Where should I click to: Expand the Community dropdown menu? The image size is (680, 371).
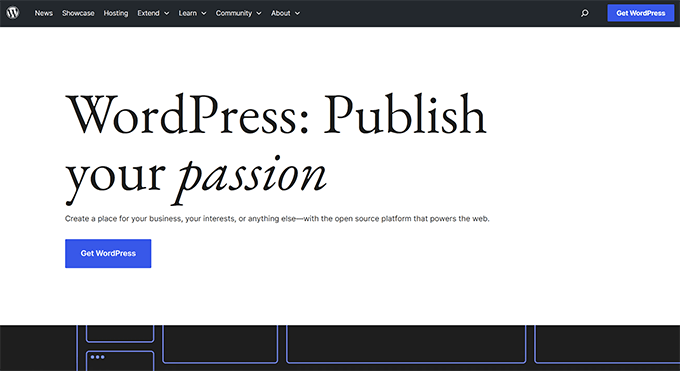tap(239, 13)
